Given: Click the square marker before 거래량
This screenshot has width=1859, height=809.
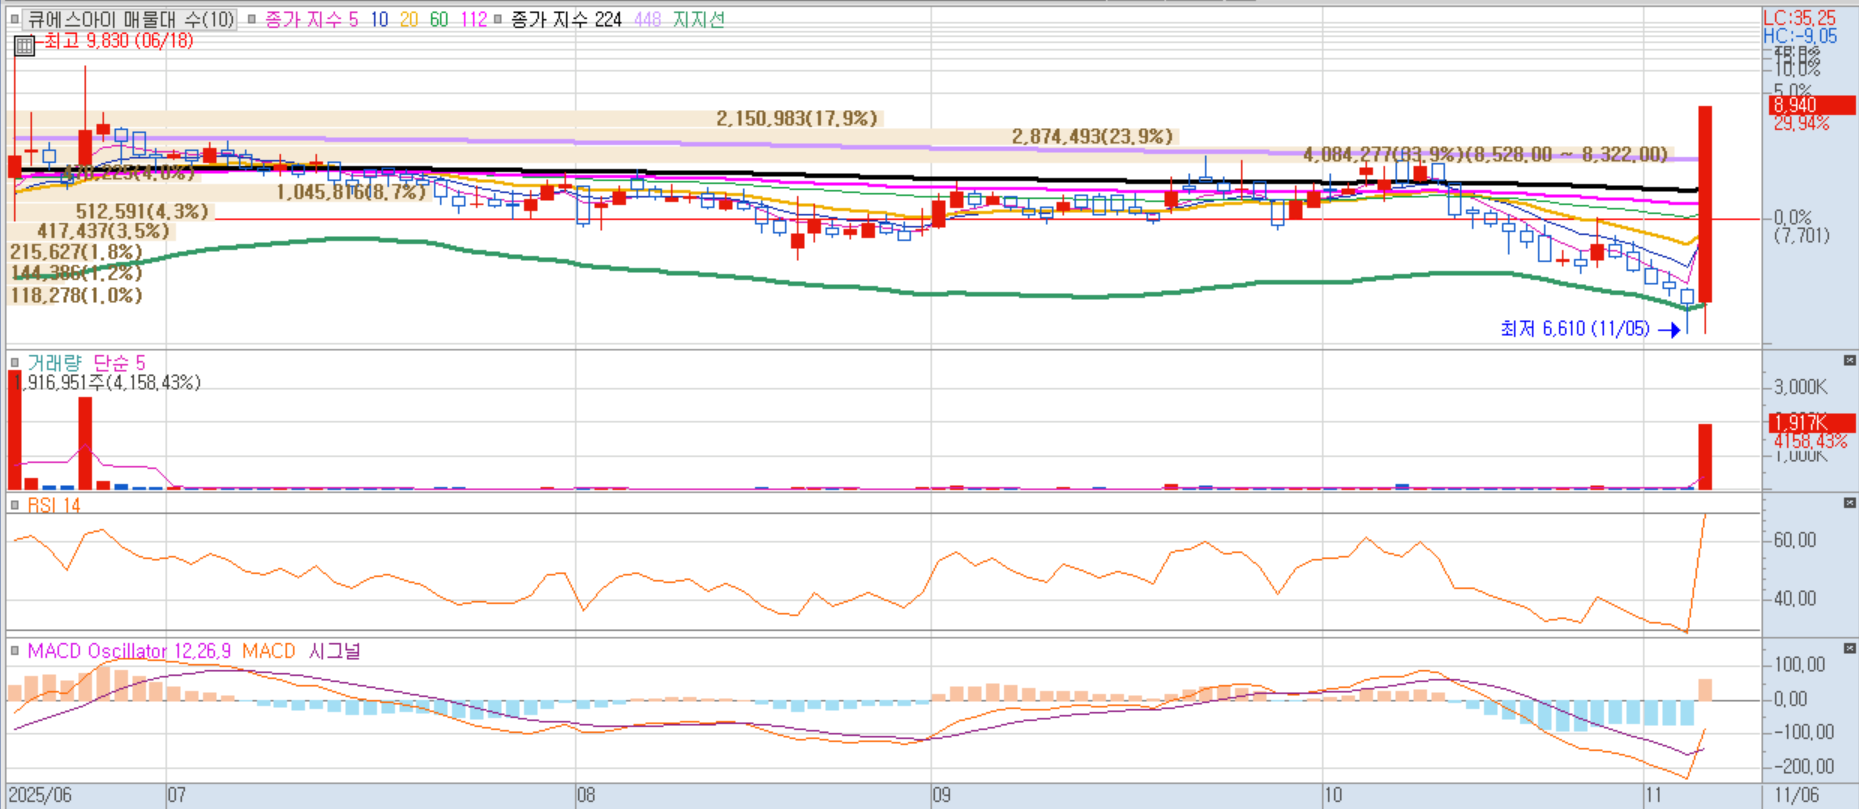Looking at the screenshot, I should click(x=15, y=362).
